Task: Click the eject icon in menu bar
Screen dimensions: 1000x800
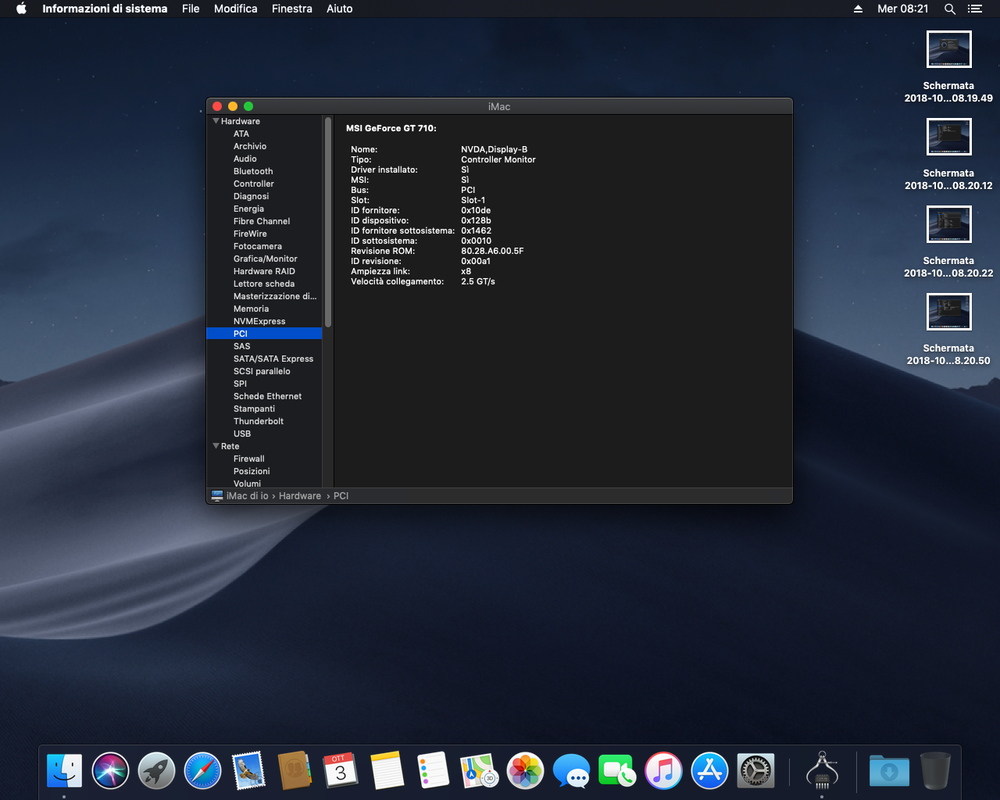Action: pyautogui.click(x=858, y=9)
